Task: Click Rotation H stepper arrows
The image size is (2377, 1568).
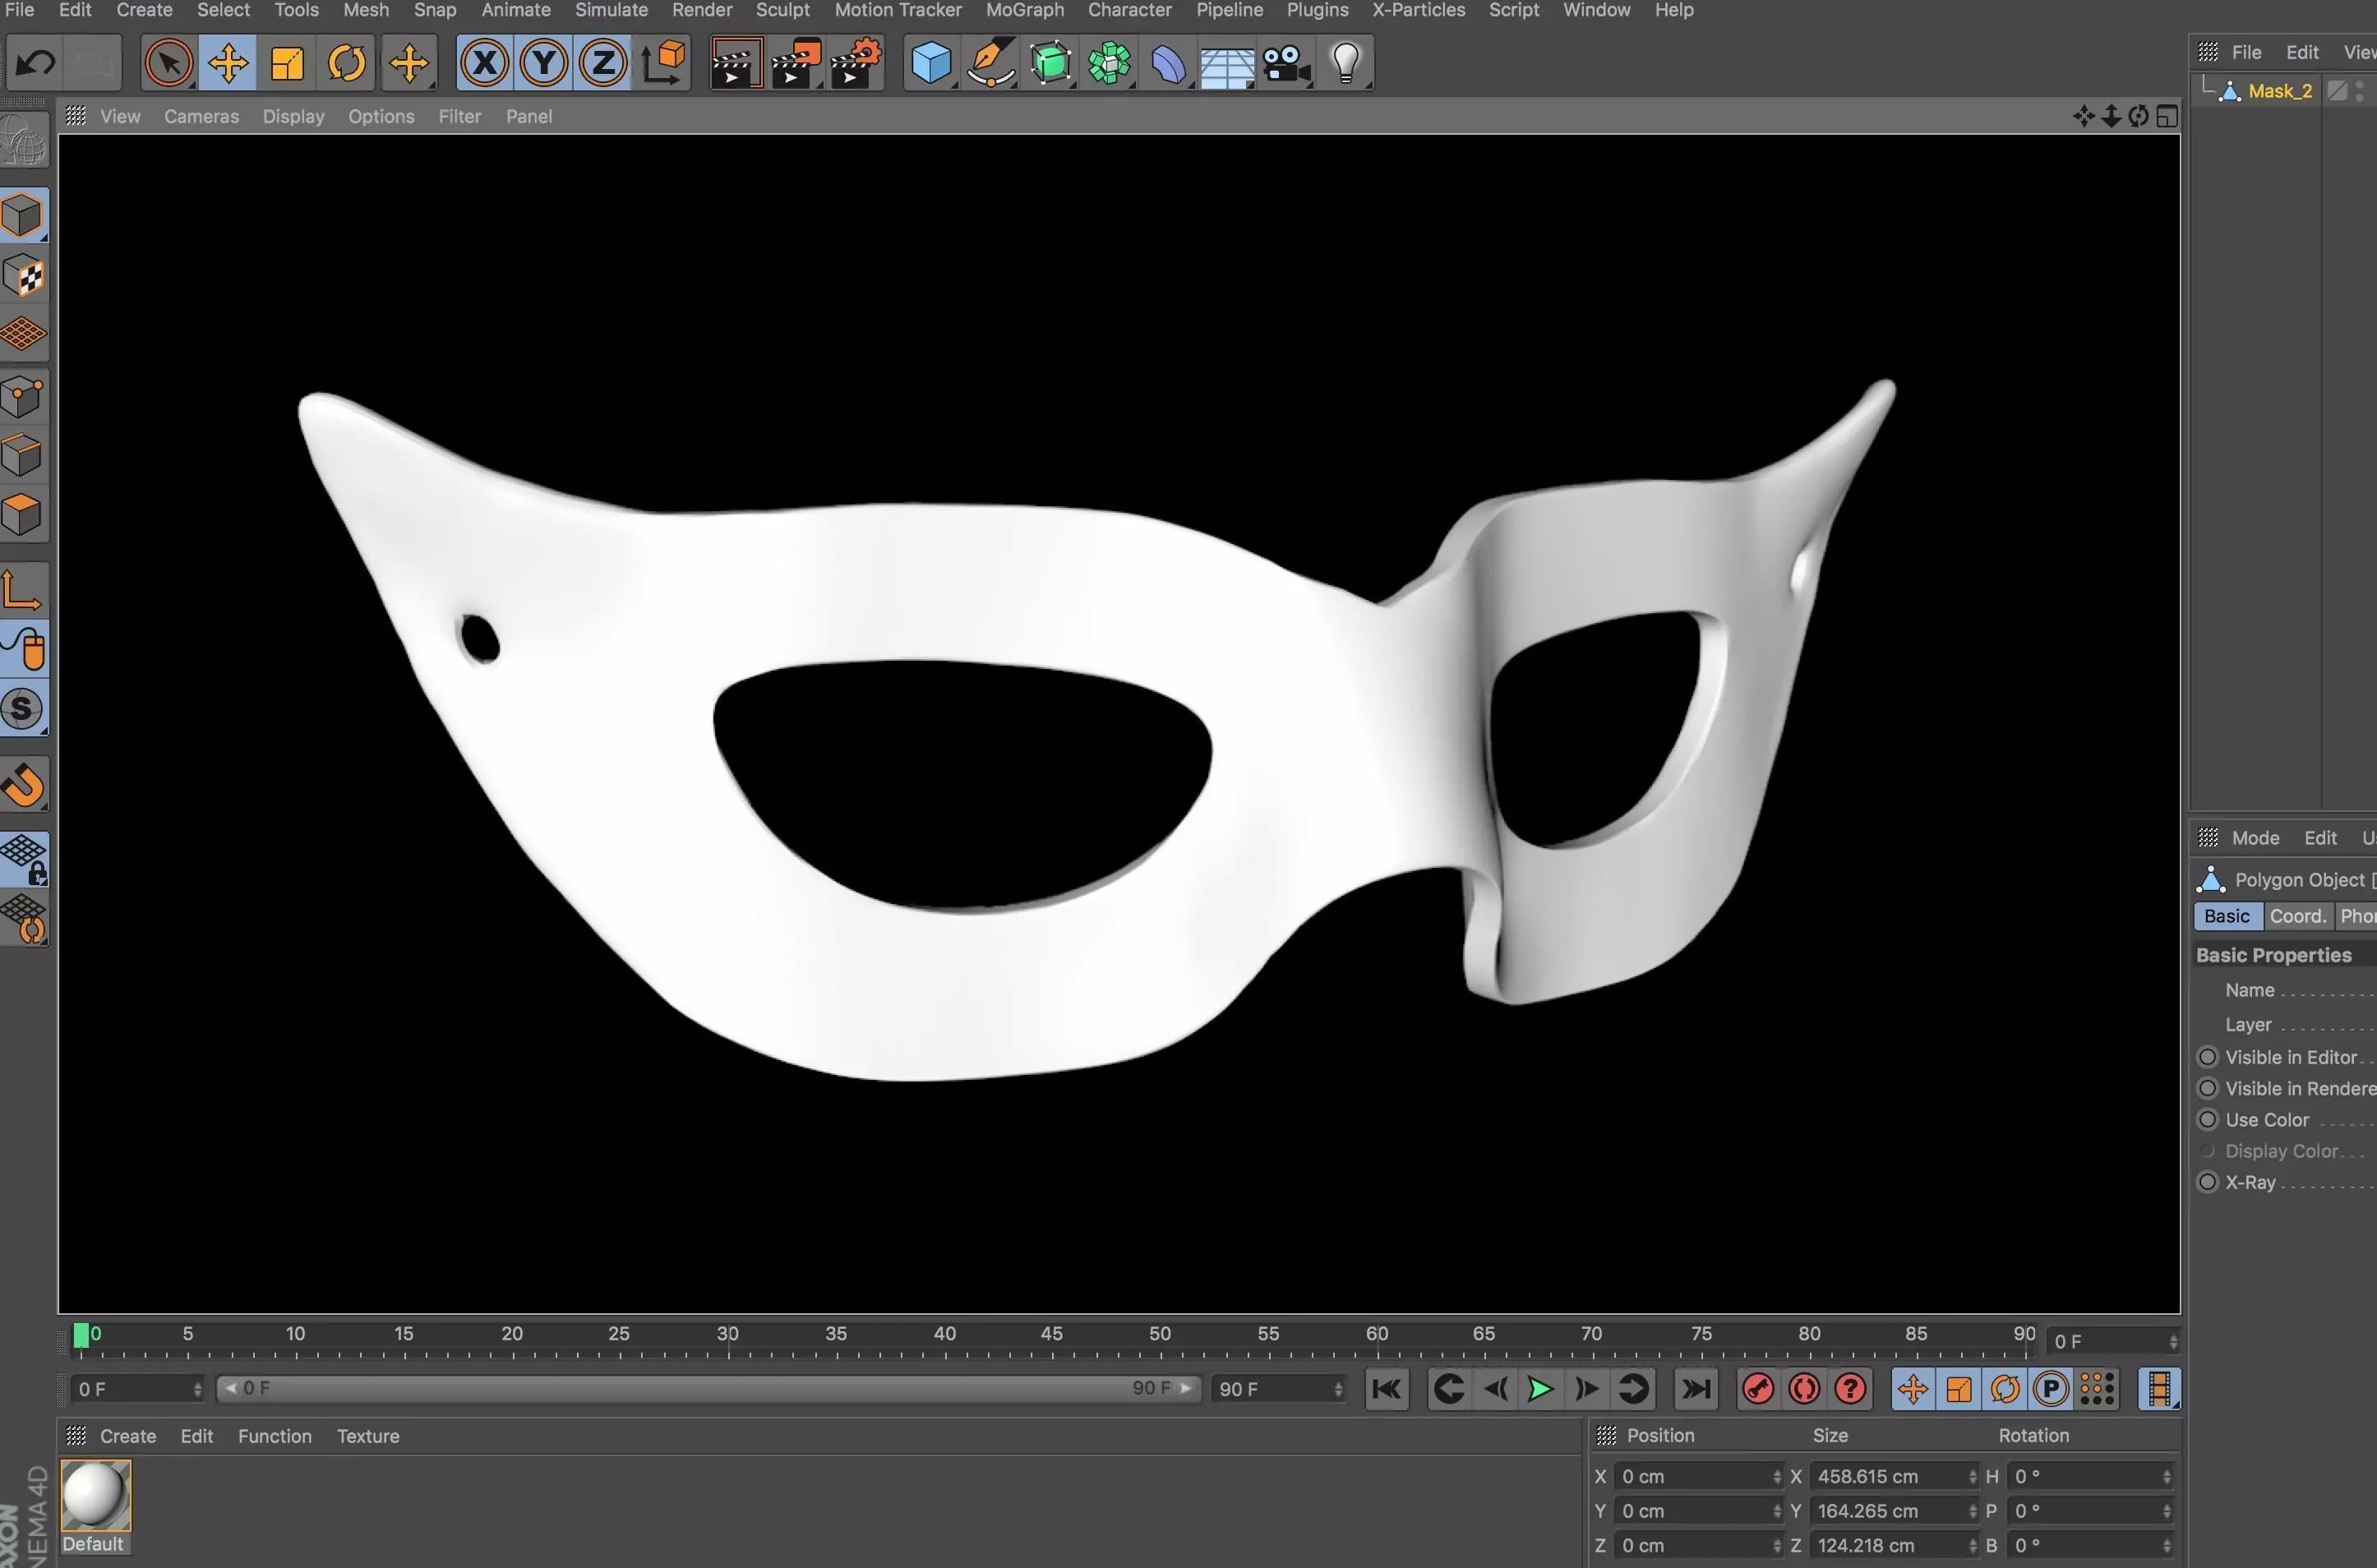Action: pos(2166,1476)
